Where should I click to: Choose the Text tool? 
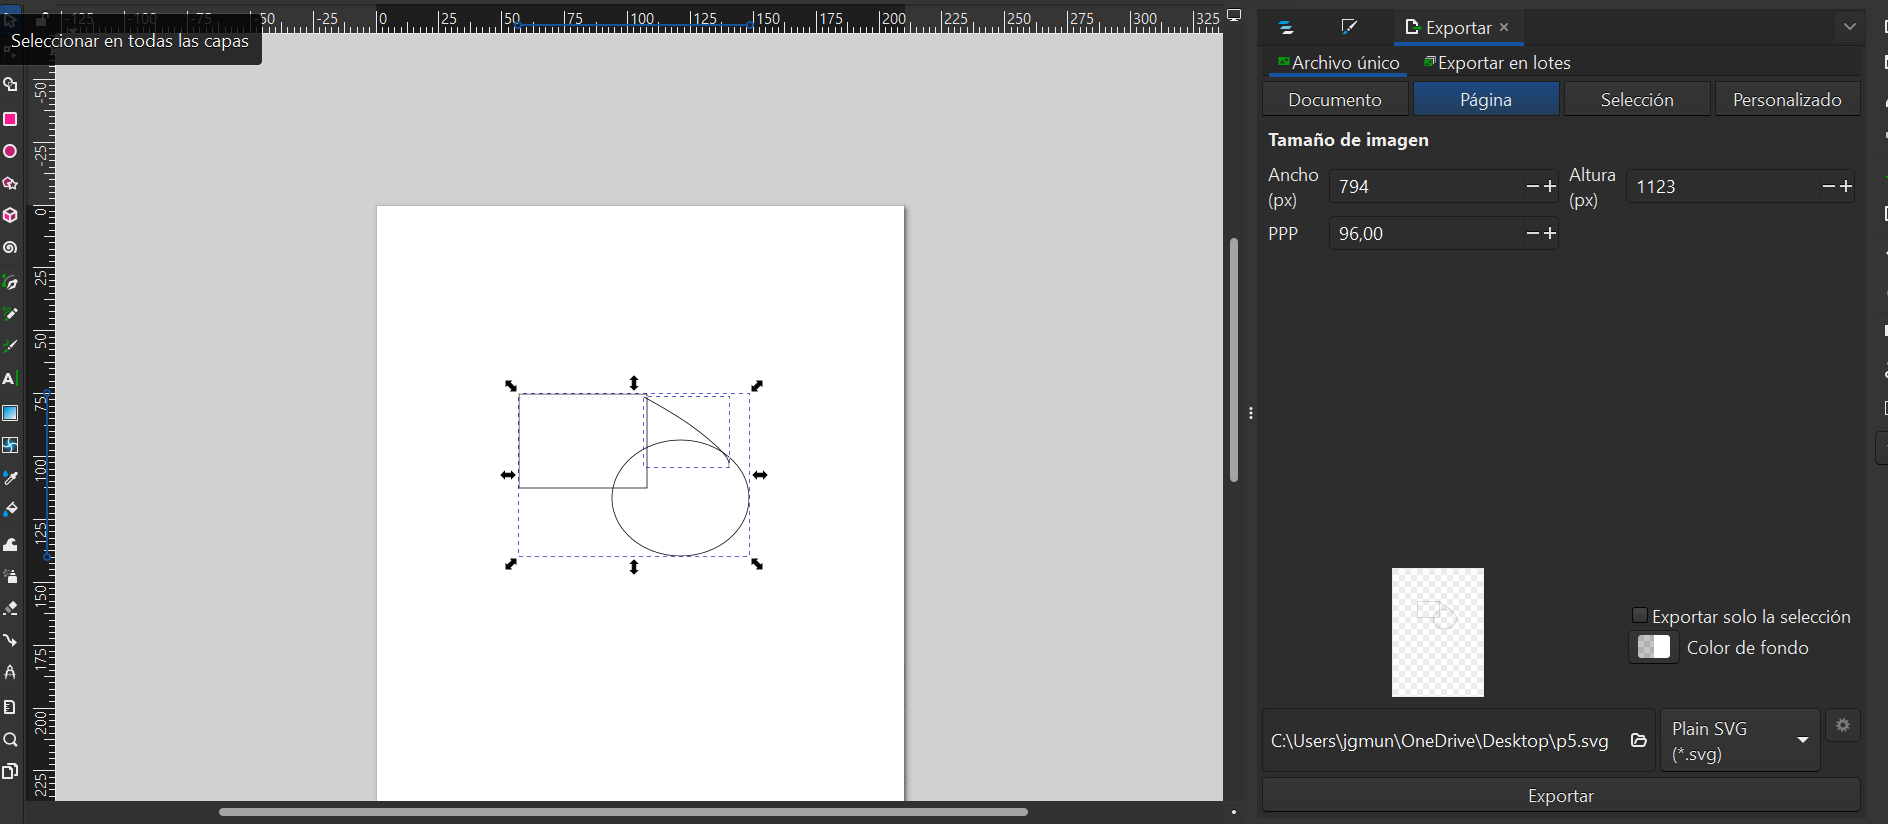pyautogui.click(x=10, y=378)
